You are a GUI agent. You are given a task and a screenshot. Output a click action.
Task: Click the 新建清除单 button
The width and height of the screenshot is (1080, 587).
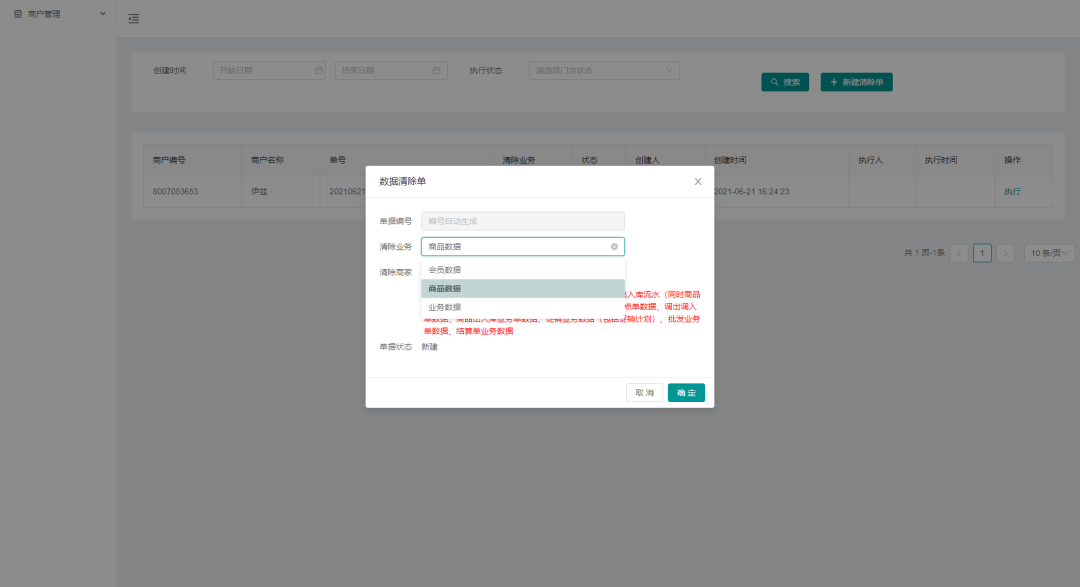[x=856, y=82]
